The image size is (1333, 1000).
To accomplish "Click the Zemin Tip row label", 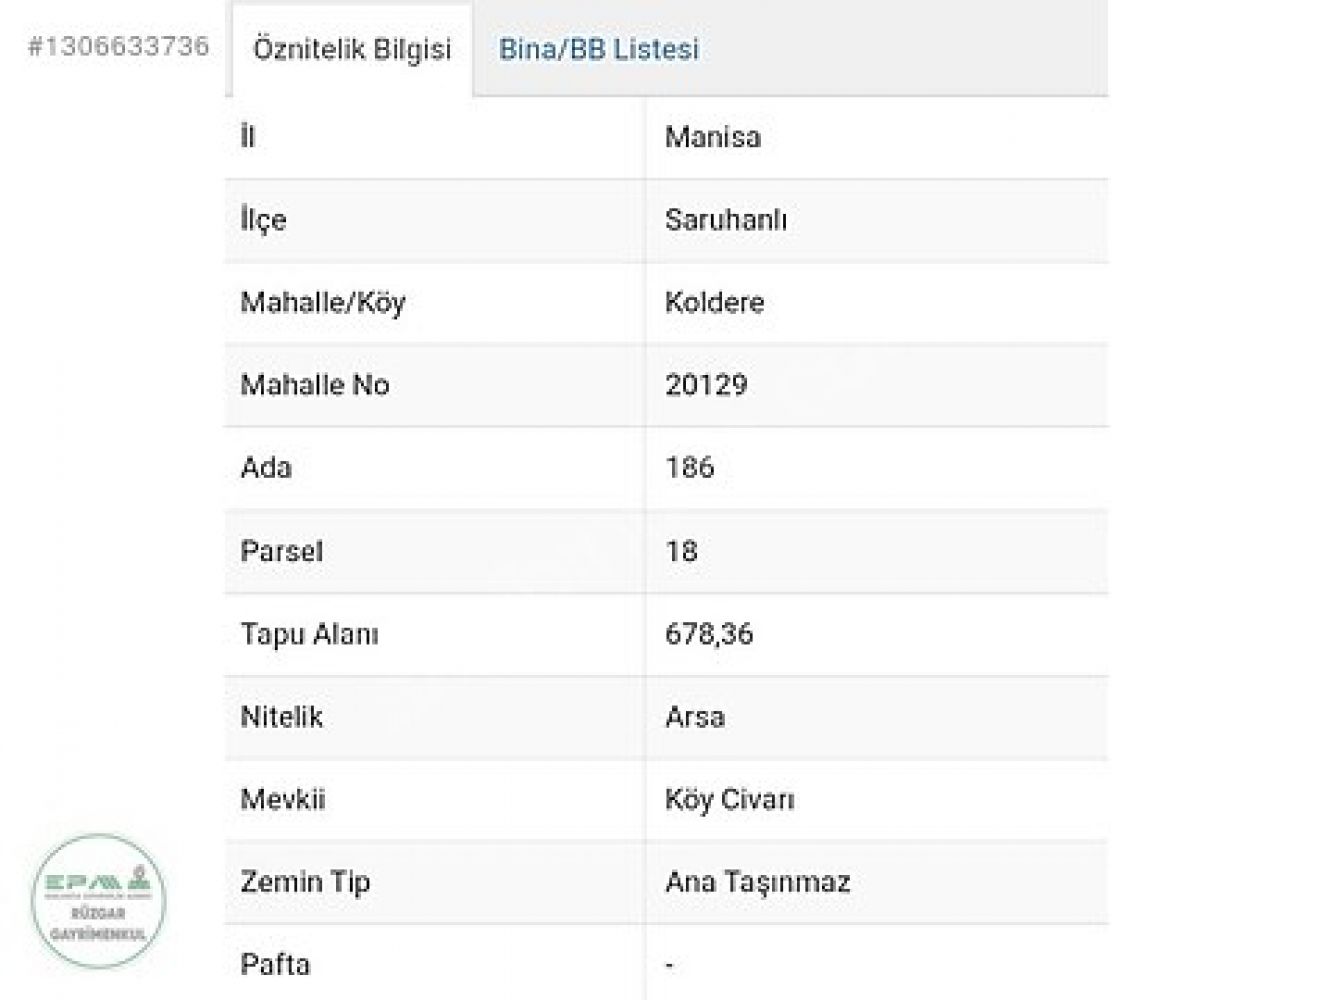I will (x=305, y=882).
